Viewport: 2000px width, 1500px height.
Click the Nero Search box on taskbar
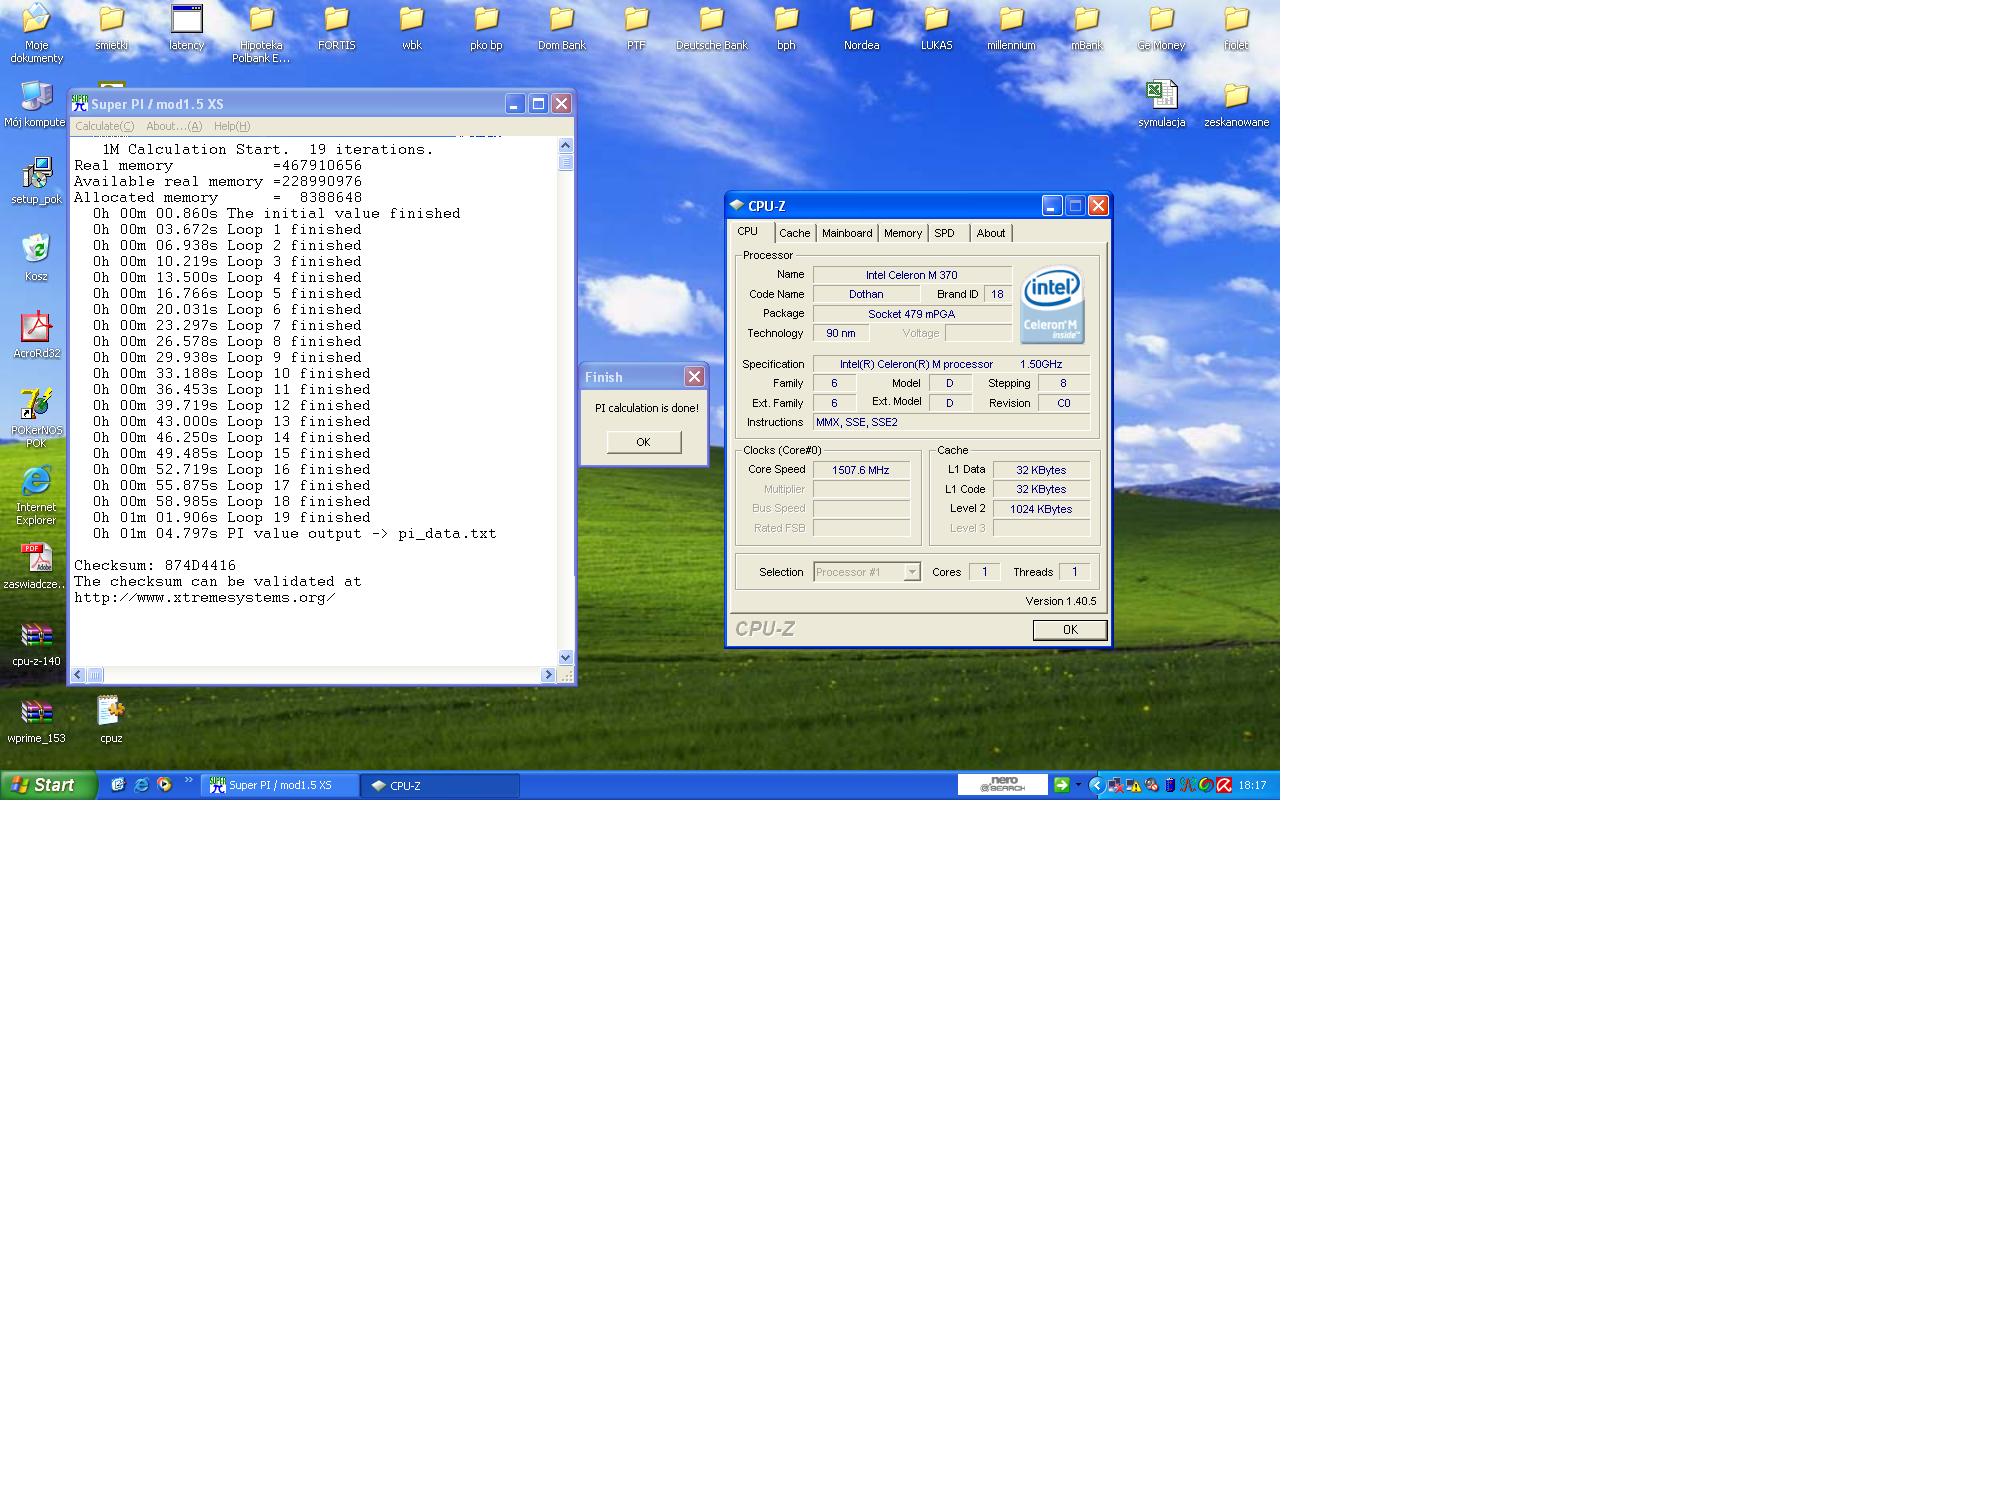(x=1003, y=785)
